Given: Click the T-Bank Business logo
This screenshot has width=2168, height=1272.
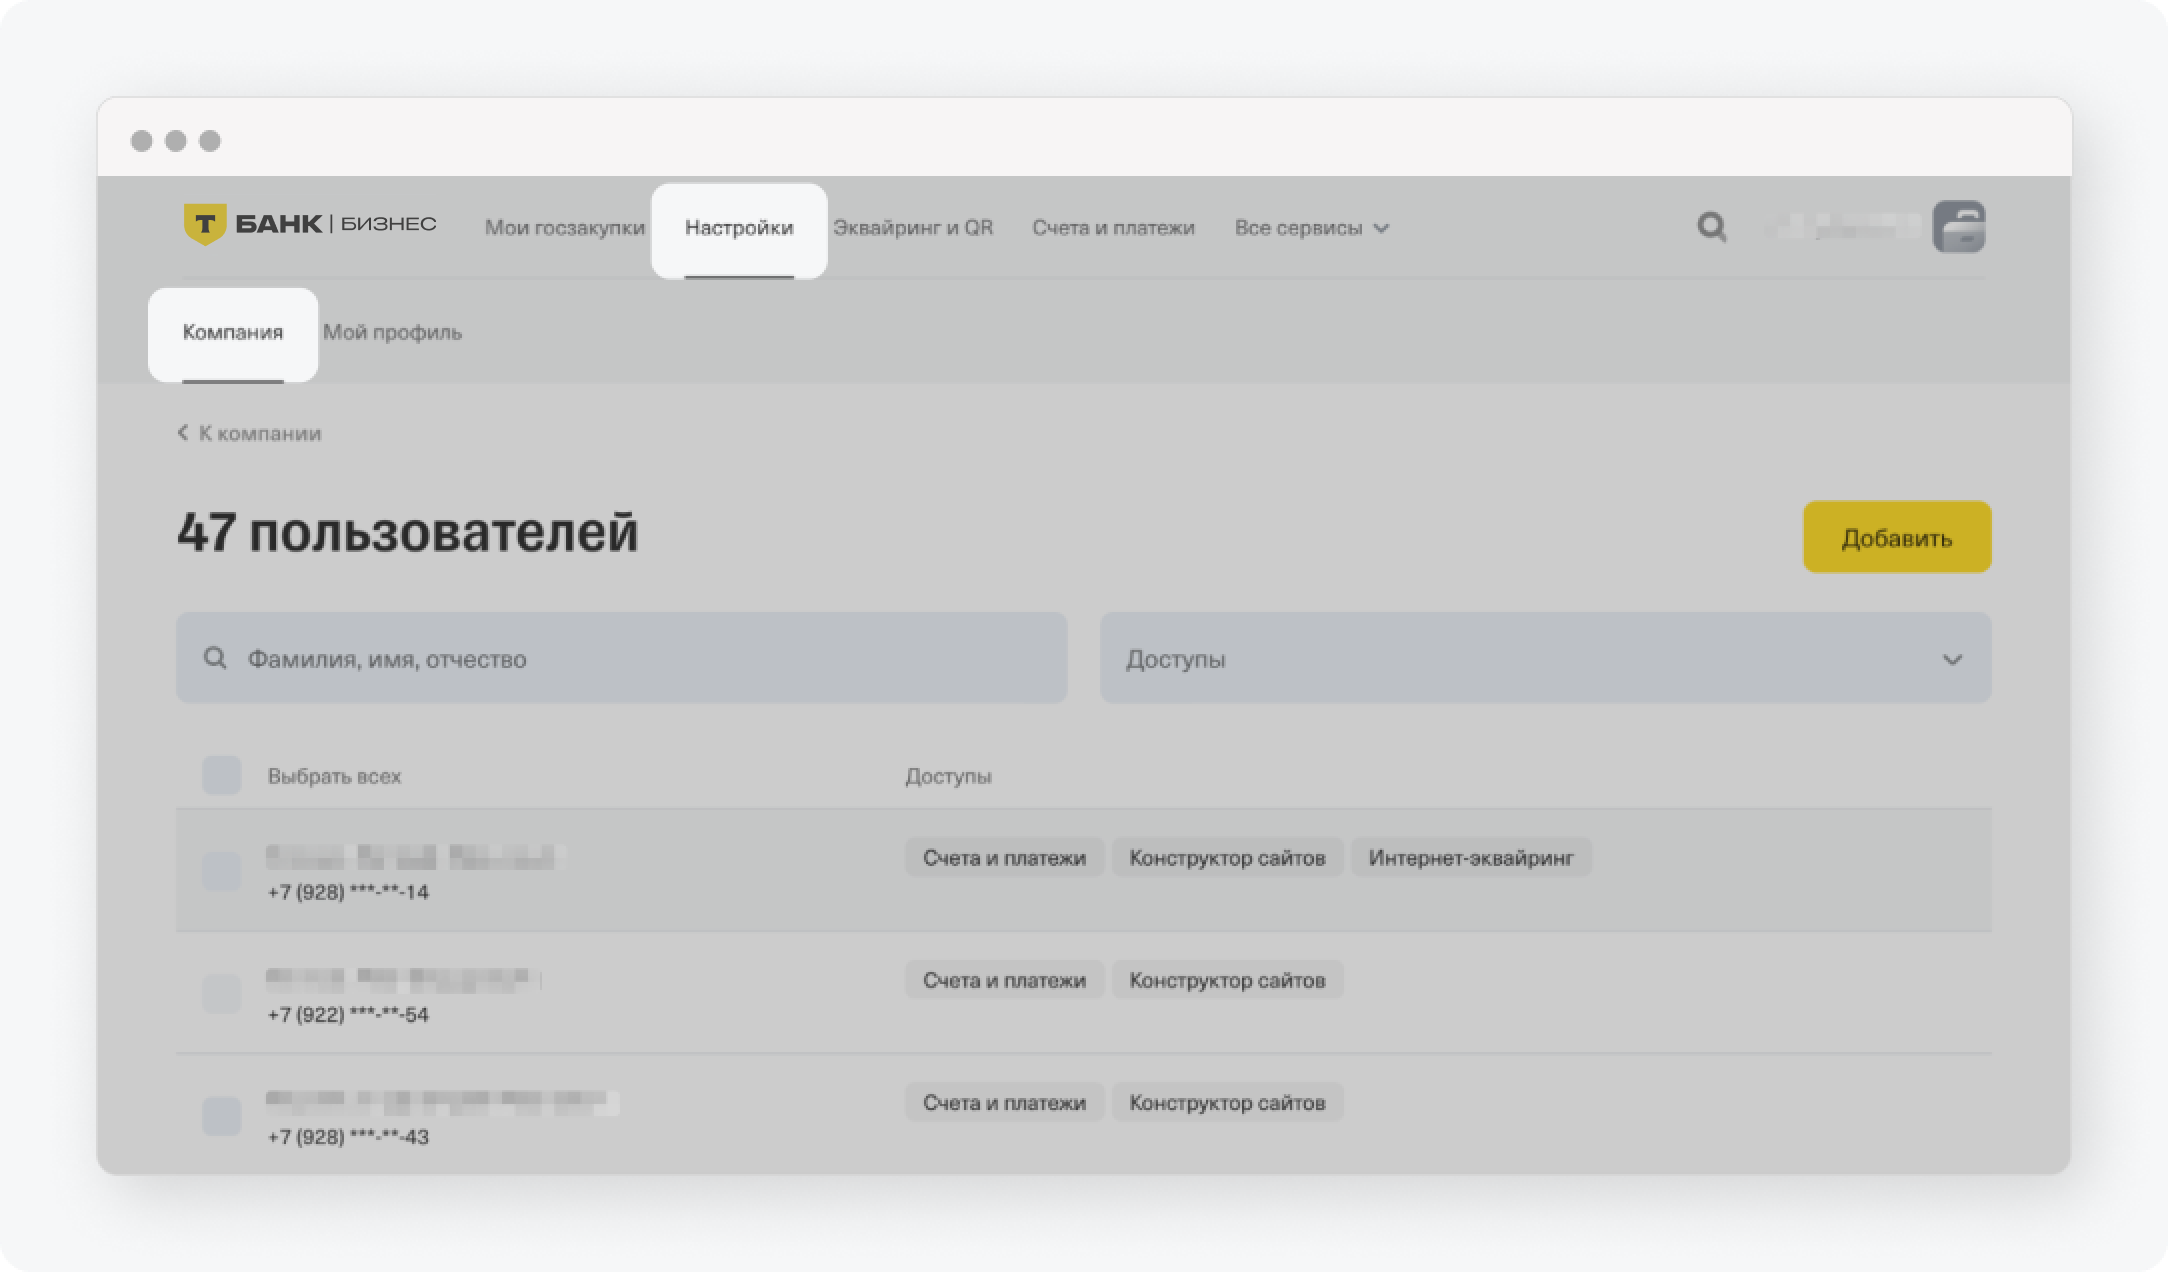Looking at the screenshot, I should 310,224.
